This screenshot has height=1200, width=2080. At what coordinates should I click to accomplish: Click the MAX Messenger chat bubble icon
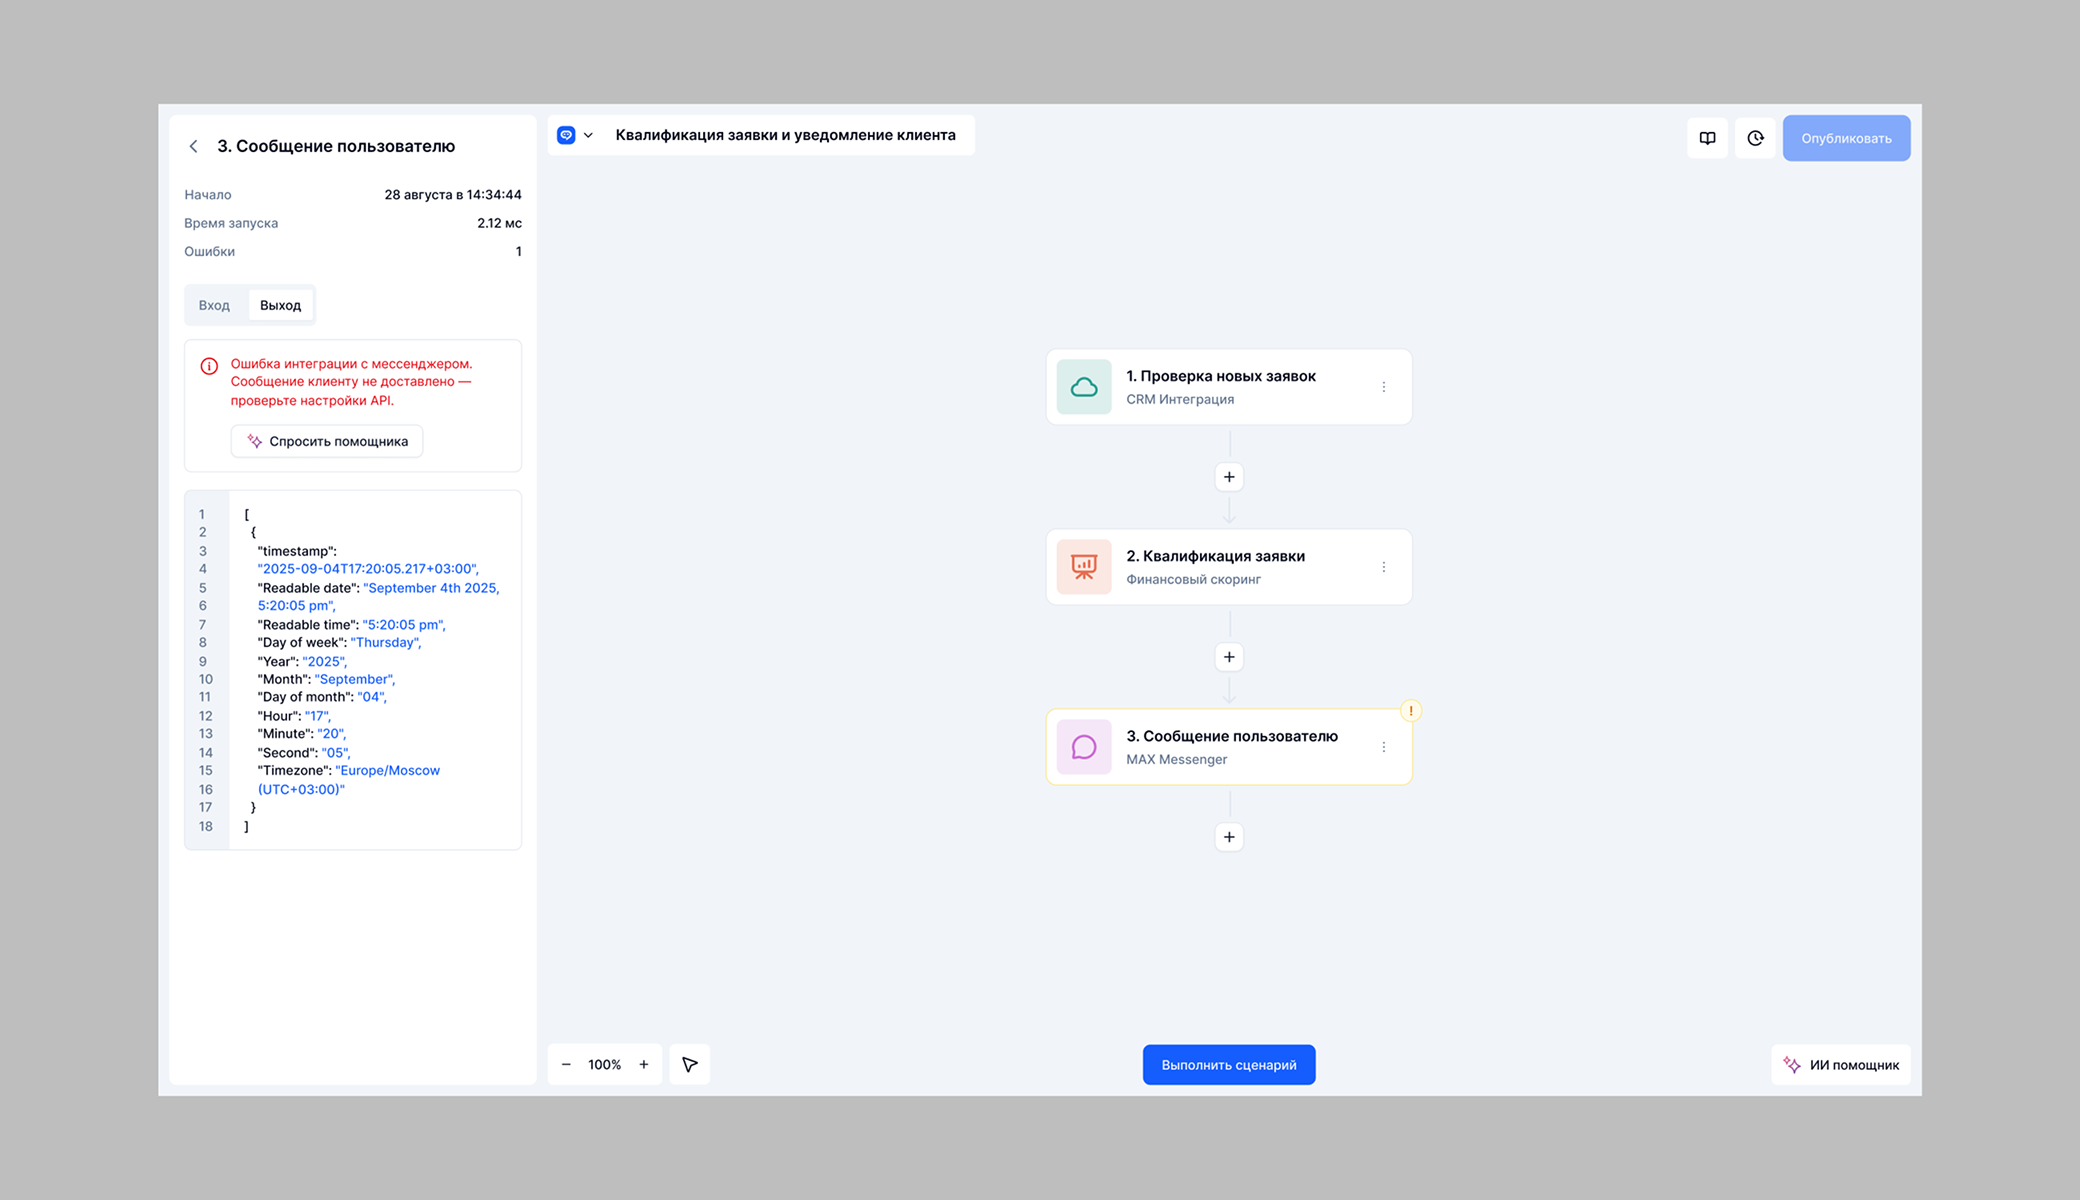tap(1084, 747)
